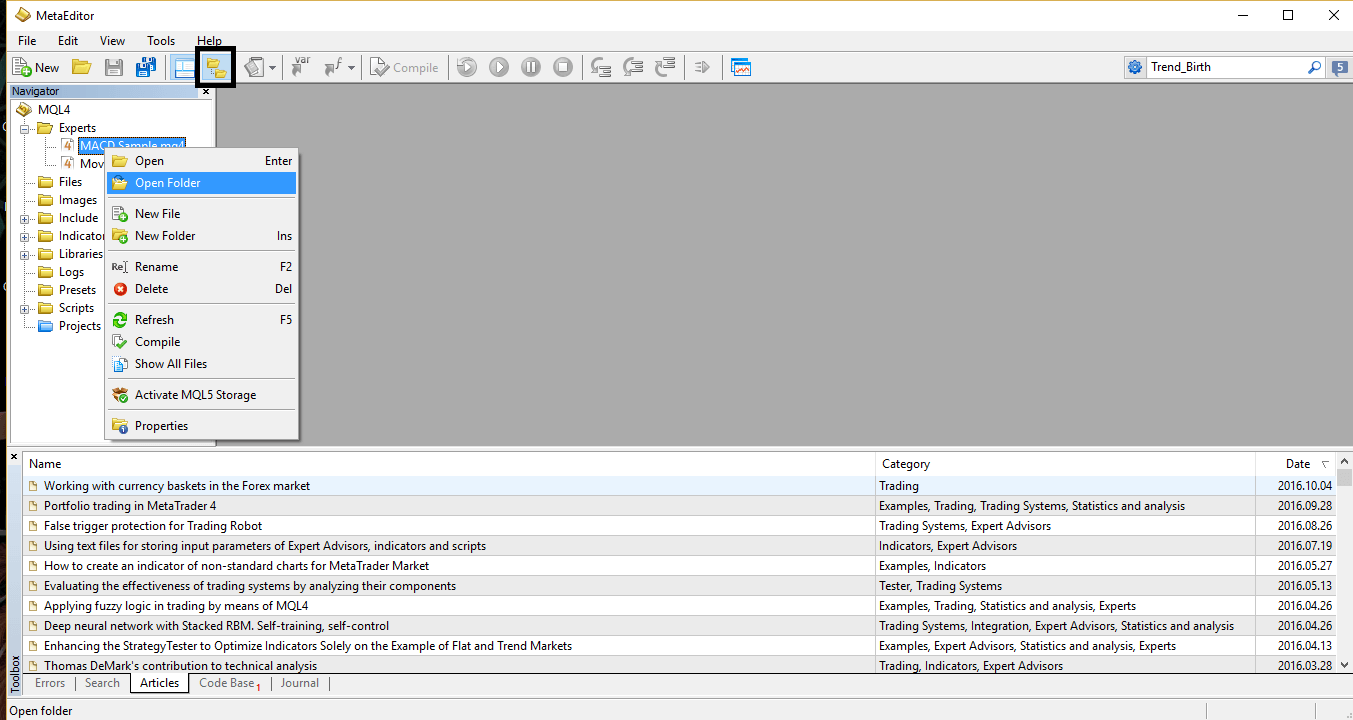Click the gear icon beside search field

[x=1135, y=67]
